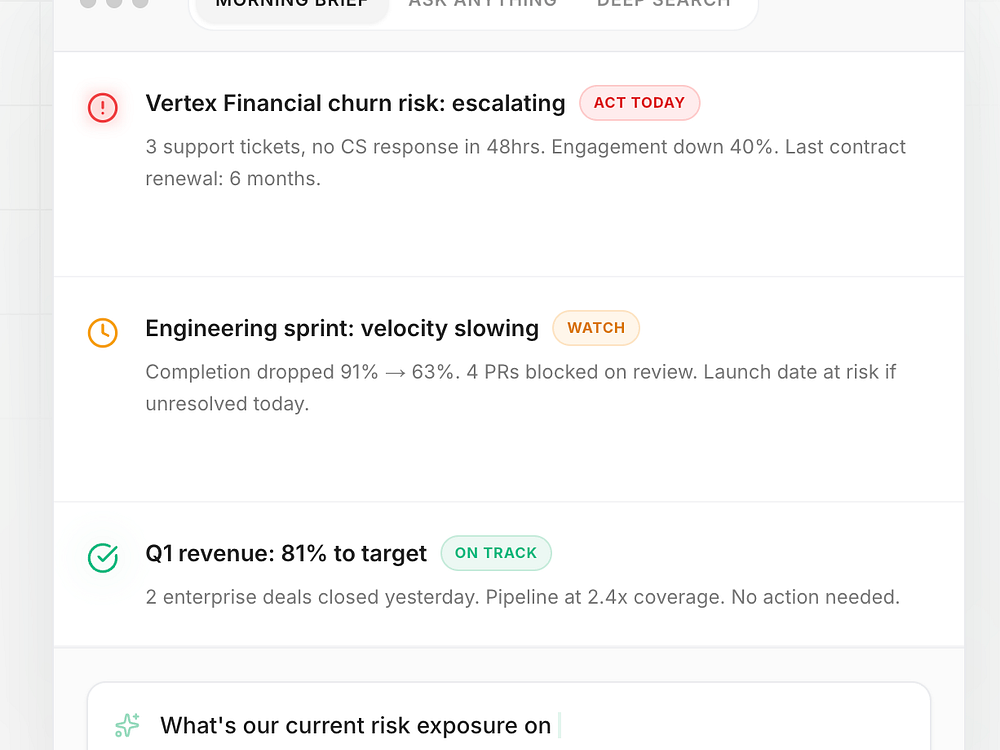The width and height of the screenshot is (1000, 750).
Task: Open the Vertex Financial churn risk headline
Action: click(355, 103)
